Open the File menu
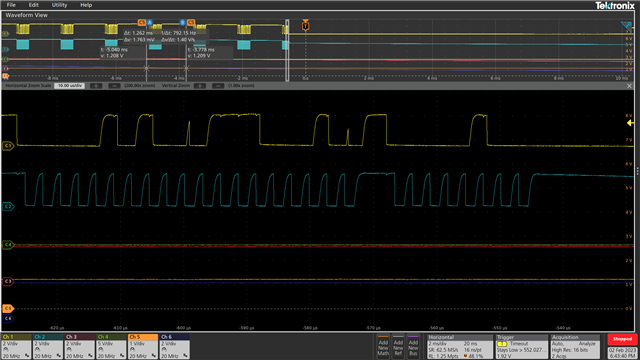Image resolution: width=640 pixels, height=360 pixels. coord(11,5)
